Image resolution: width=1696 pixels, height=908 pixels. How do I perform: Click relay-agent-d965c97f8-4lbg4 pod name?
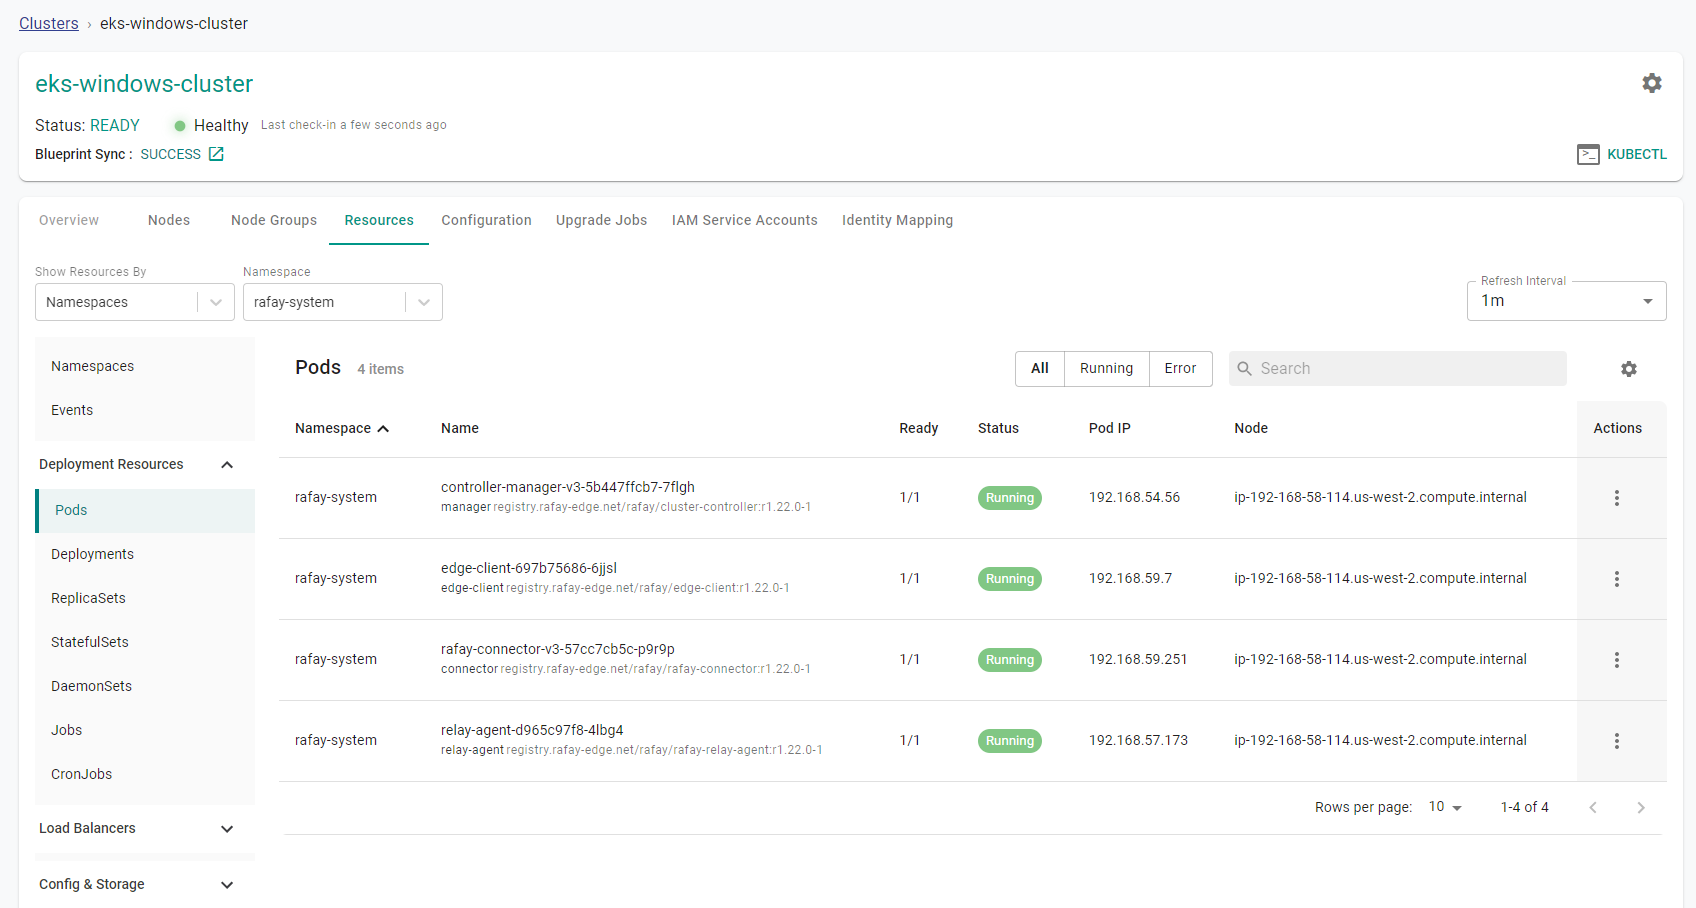coord(532,730)
